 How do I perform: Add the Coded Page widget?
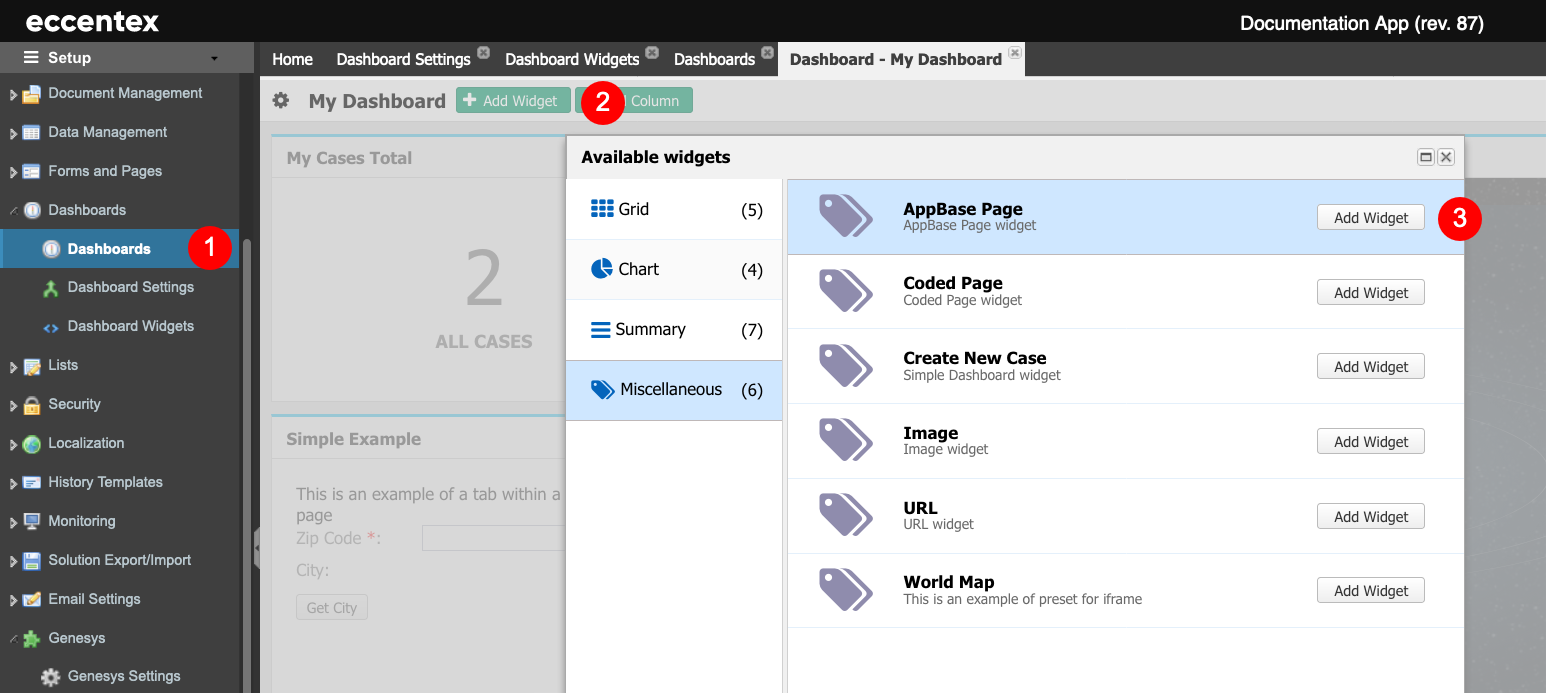click(1370, 293)
